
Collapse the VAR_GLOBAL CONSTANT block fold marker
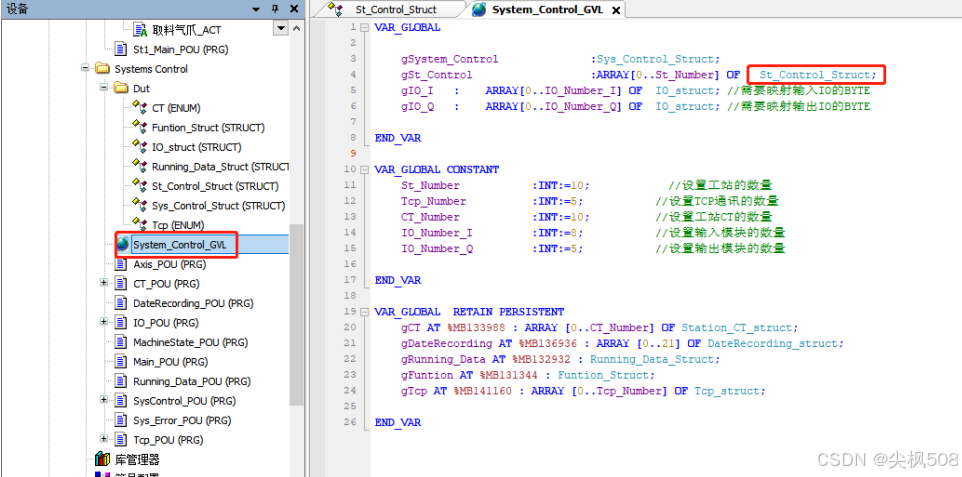tap(364, 169)
